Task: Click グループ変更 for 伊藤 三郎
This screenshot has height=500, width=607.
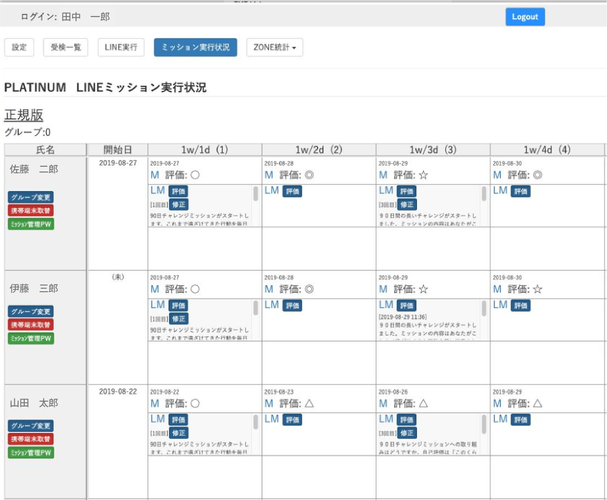Action: (31, 312)
